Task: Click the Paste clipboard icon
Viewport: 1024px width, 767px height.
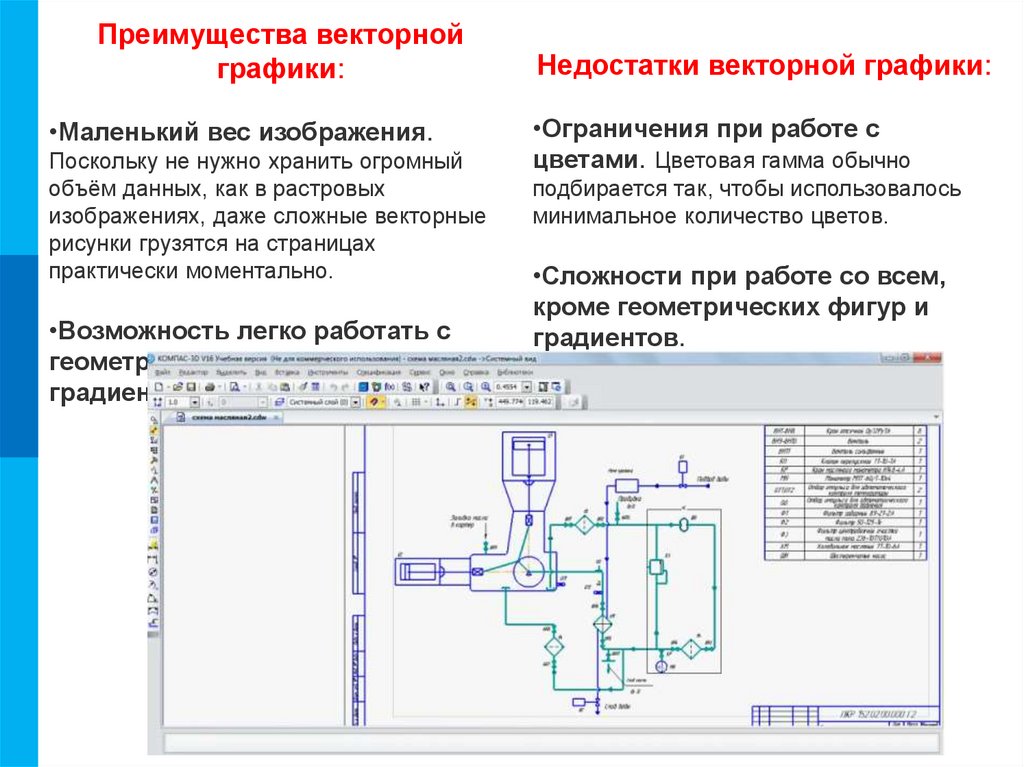Action: 285,387
